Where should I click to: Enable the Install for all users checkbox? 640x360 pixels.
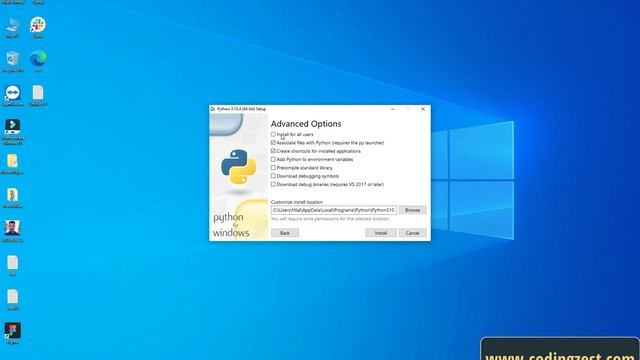coord(273,134)
